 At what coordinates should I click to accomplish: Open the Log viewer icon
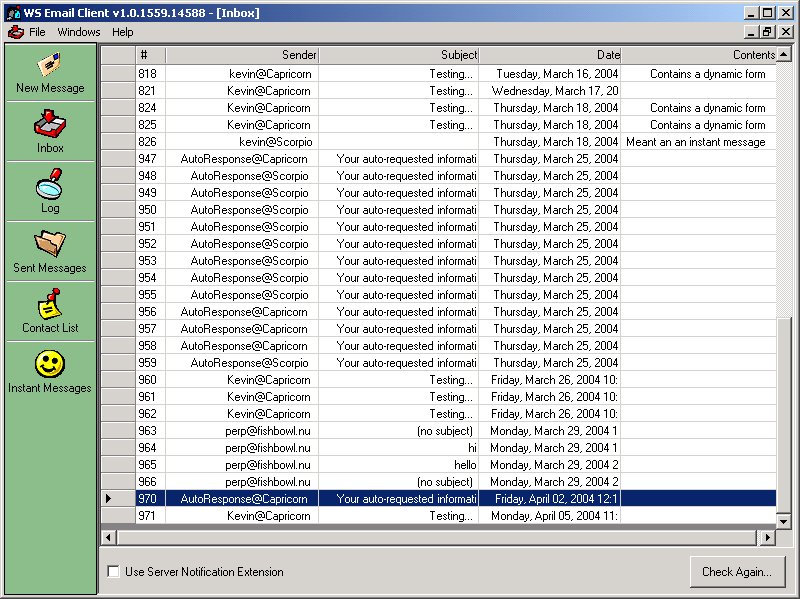pyautogui.click(x=50, y=186)
